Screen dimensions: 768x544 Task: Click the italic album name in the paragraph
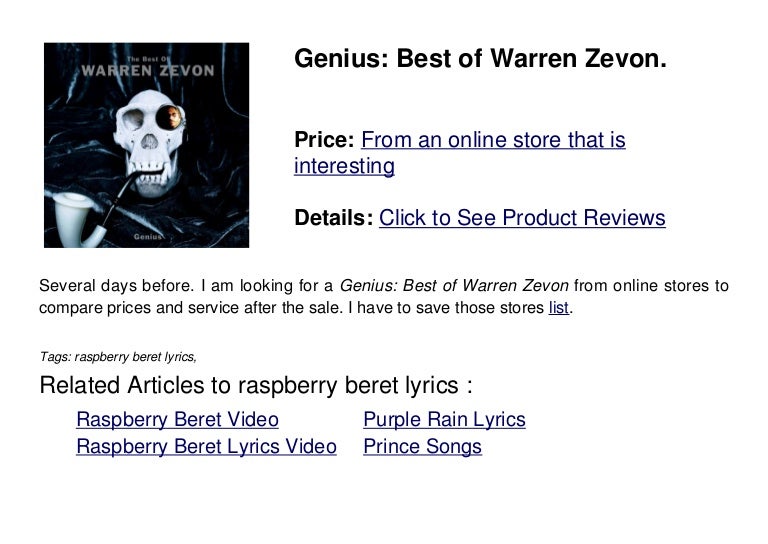[x=454, y=286]
